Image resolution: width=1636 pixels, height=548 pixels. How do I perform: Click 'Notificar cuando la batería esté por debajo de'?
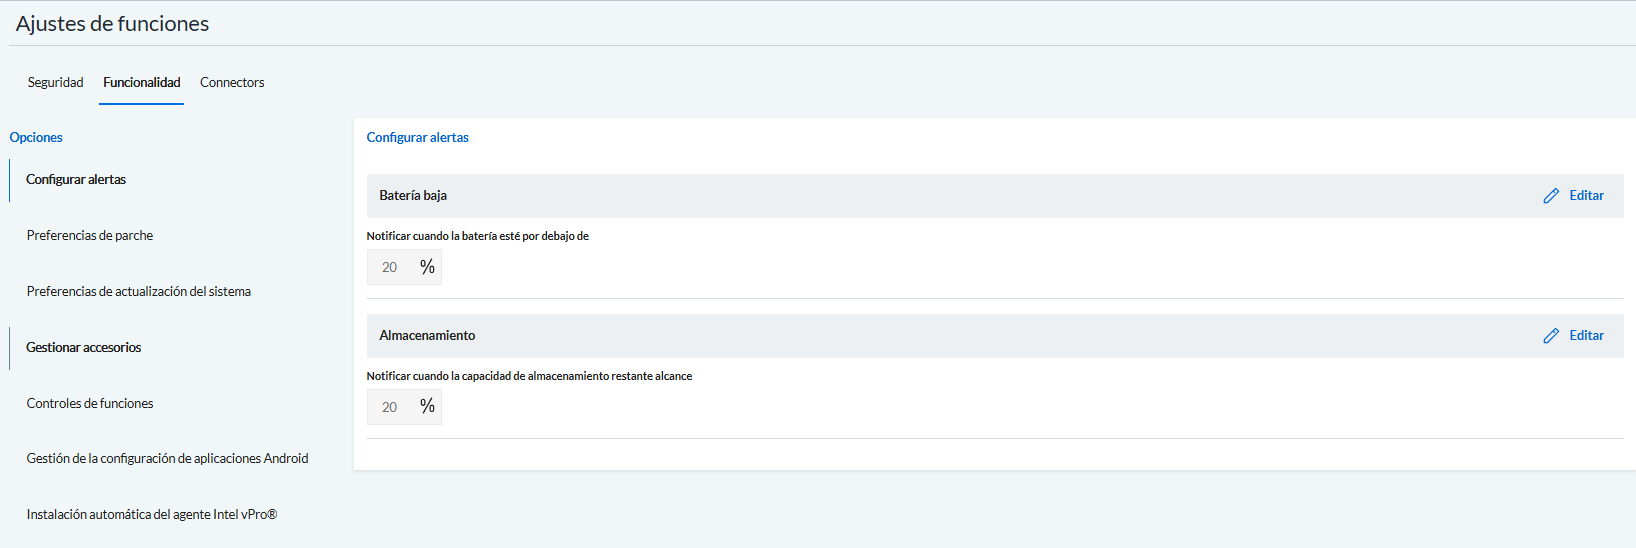pyautogui.click(x=478, y=237)
